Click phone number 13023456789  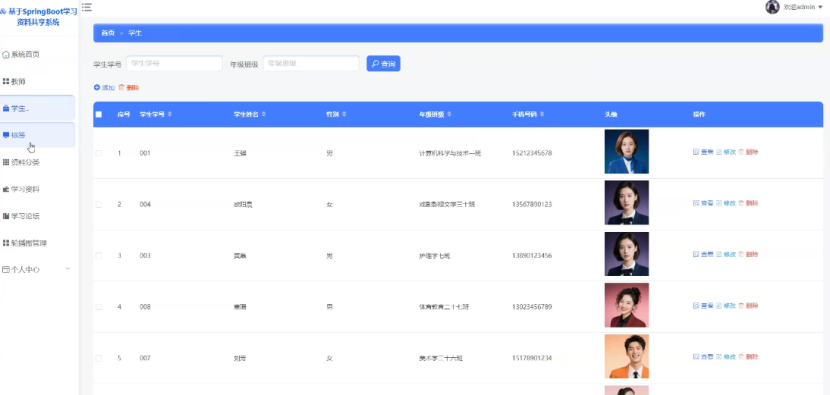[x=532, y=307]
